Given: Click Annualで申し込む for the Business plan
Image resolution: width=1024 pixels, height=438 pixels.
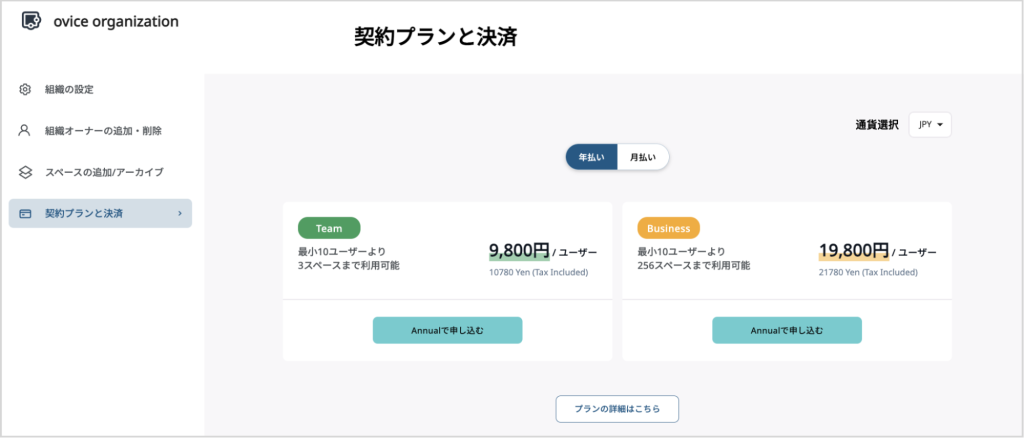Looking at the screenshot, I should point(787,330).
